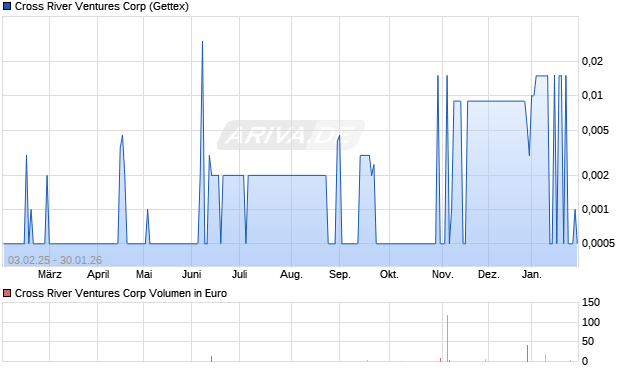Click the 'März' month label
Viewport: 620px width, 371px height.
[50, 274]
